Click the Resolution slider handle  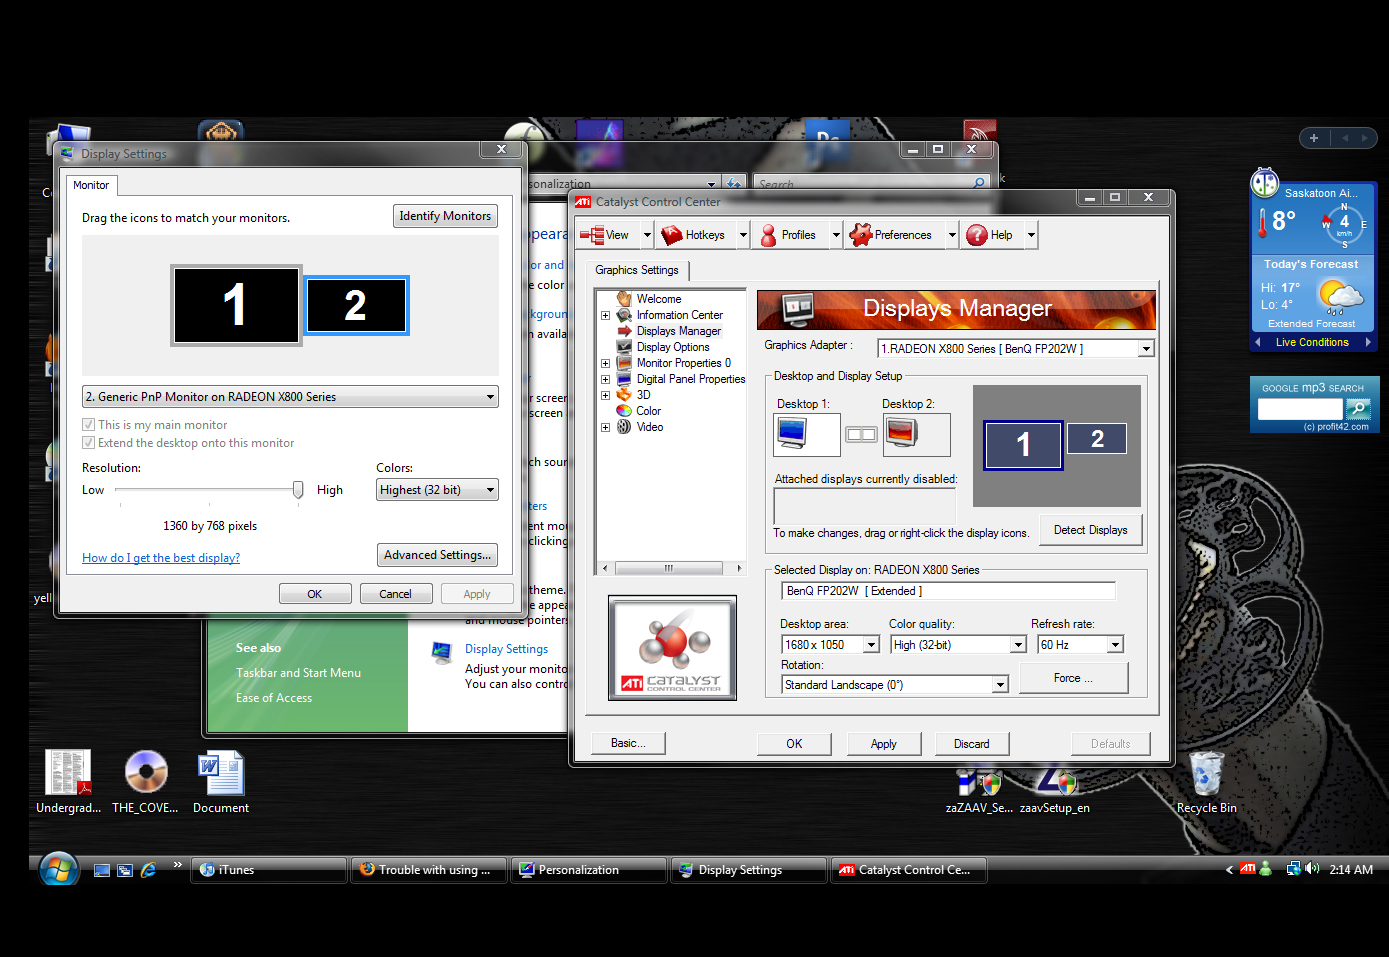tap(298, 489)
